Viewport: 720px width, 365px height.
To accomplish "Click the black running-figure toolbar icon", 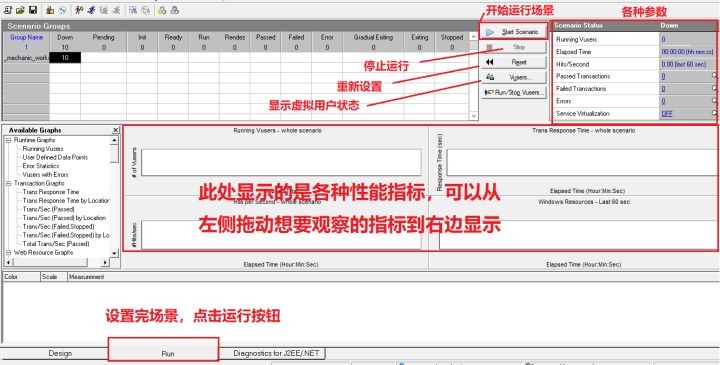I will [79, 10].
